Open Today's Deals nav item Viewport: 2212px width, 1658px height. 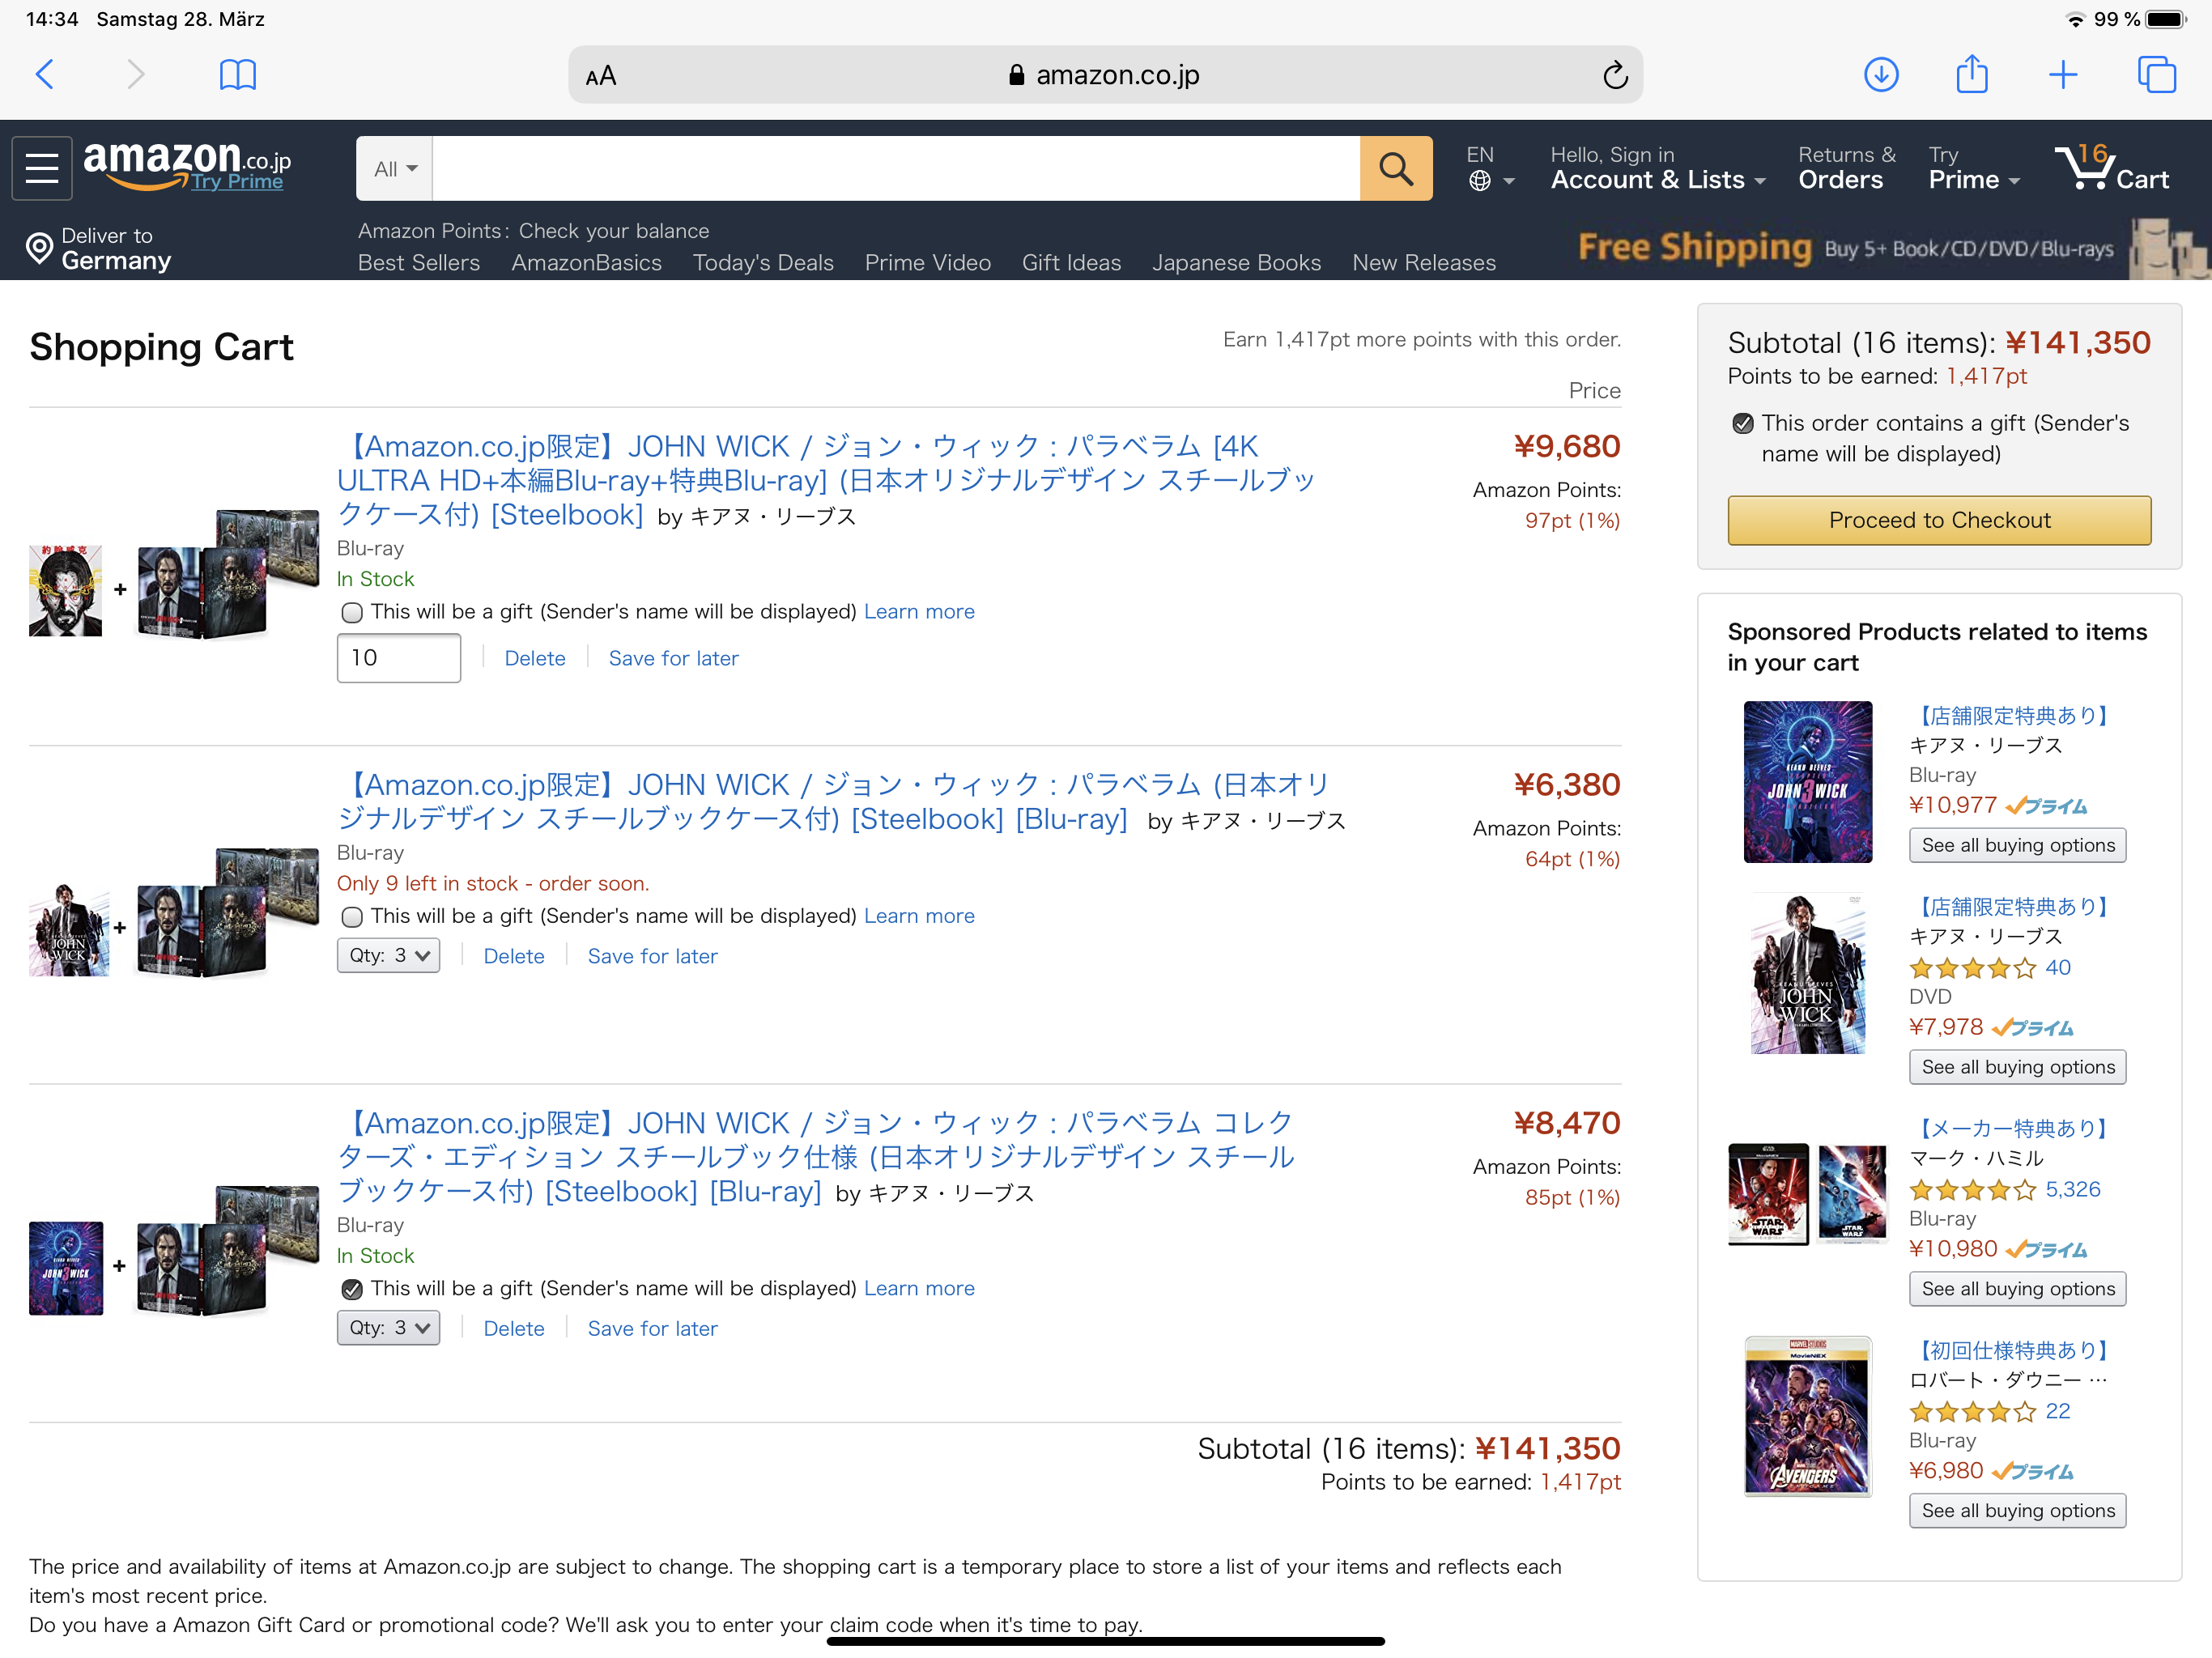tap(763, 262)
